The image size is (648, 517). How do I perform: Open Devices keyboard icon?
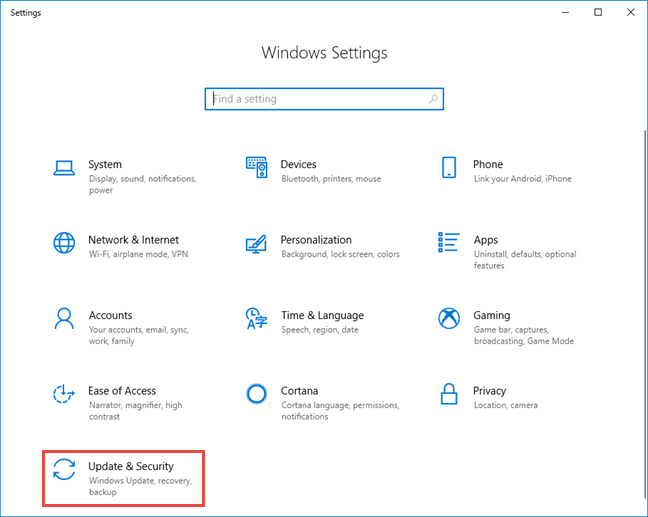[257, 167]
